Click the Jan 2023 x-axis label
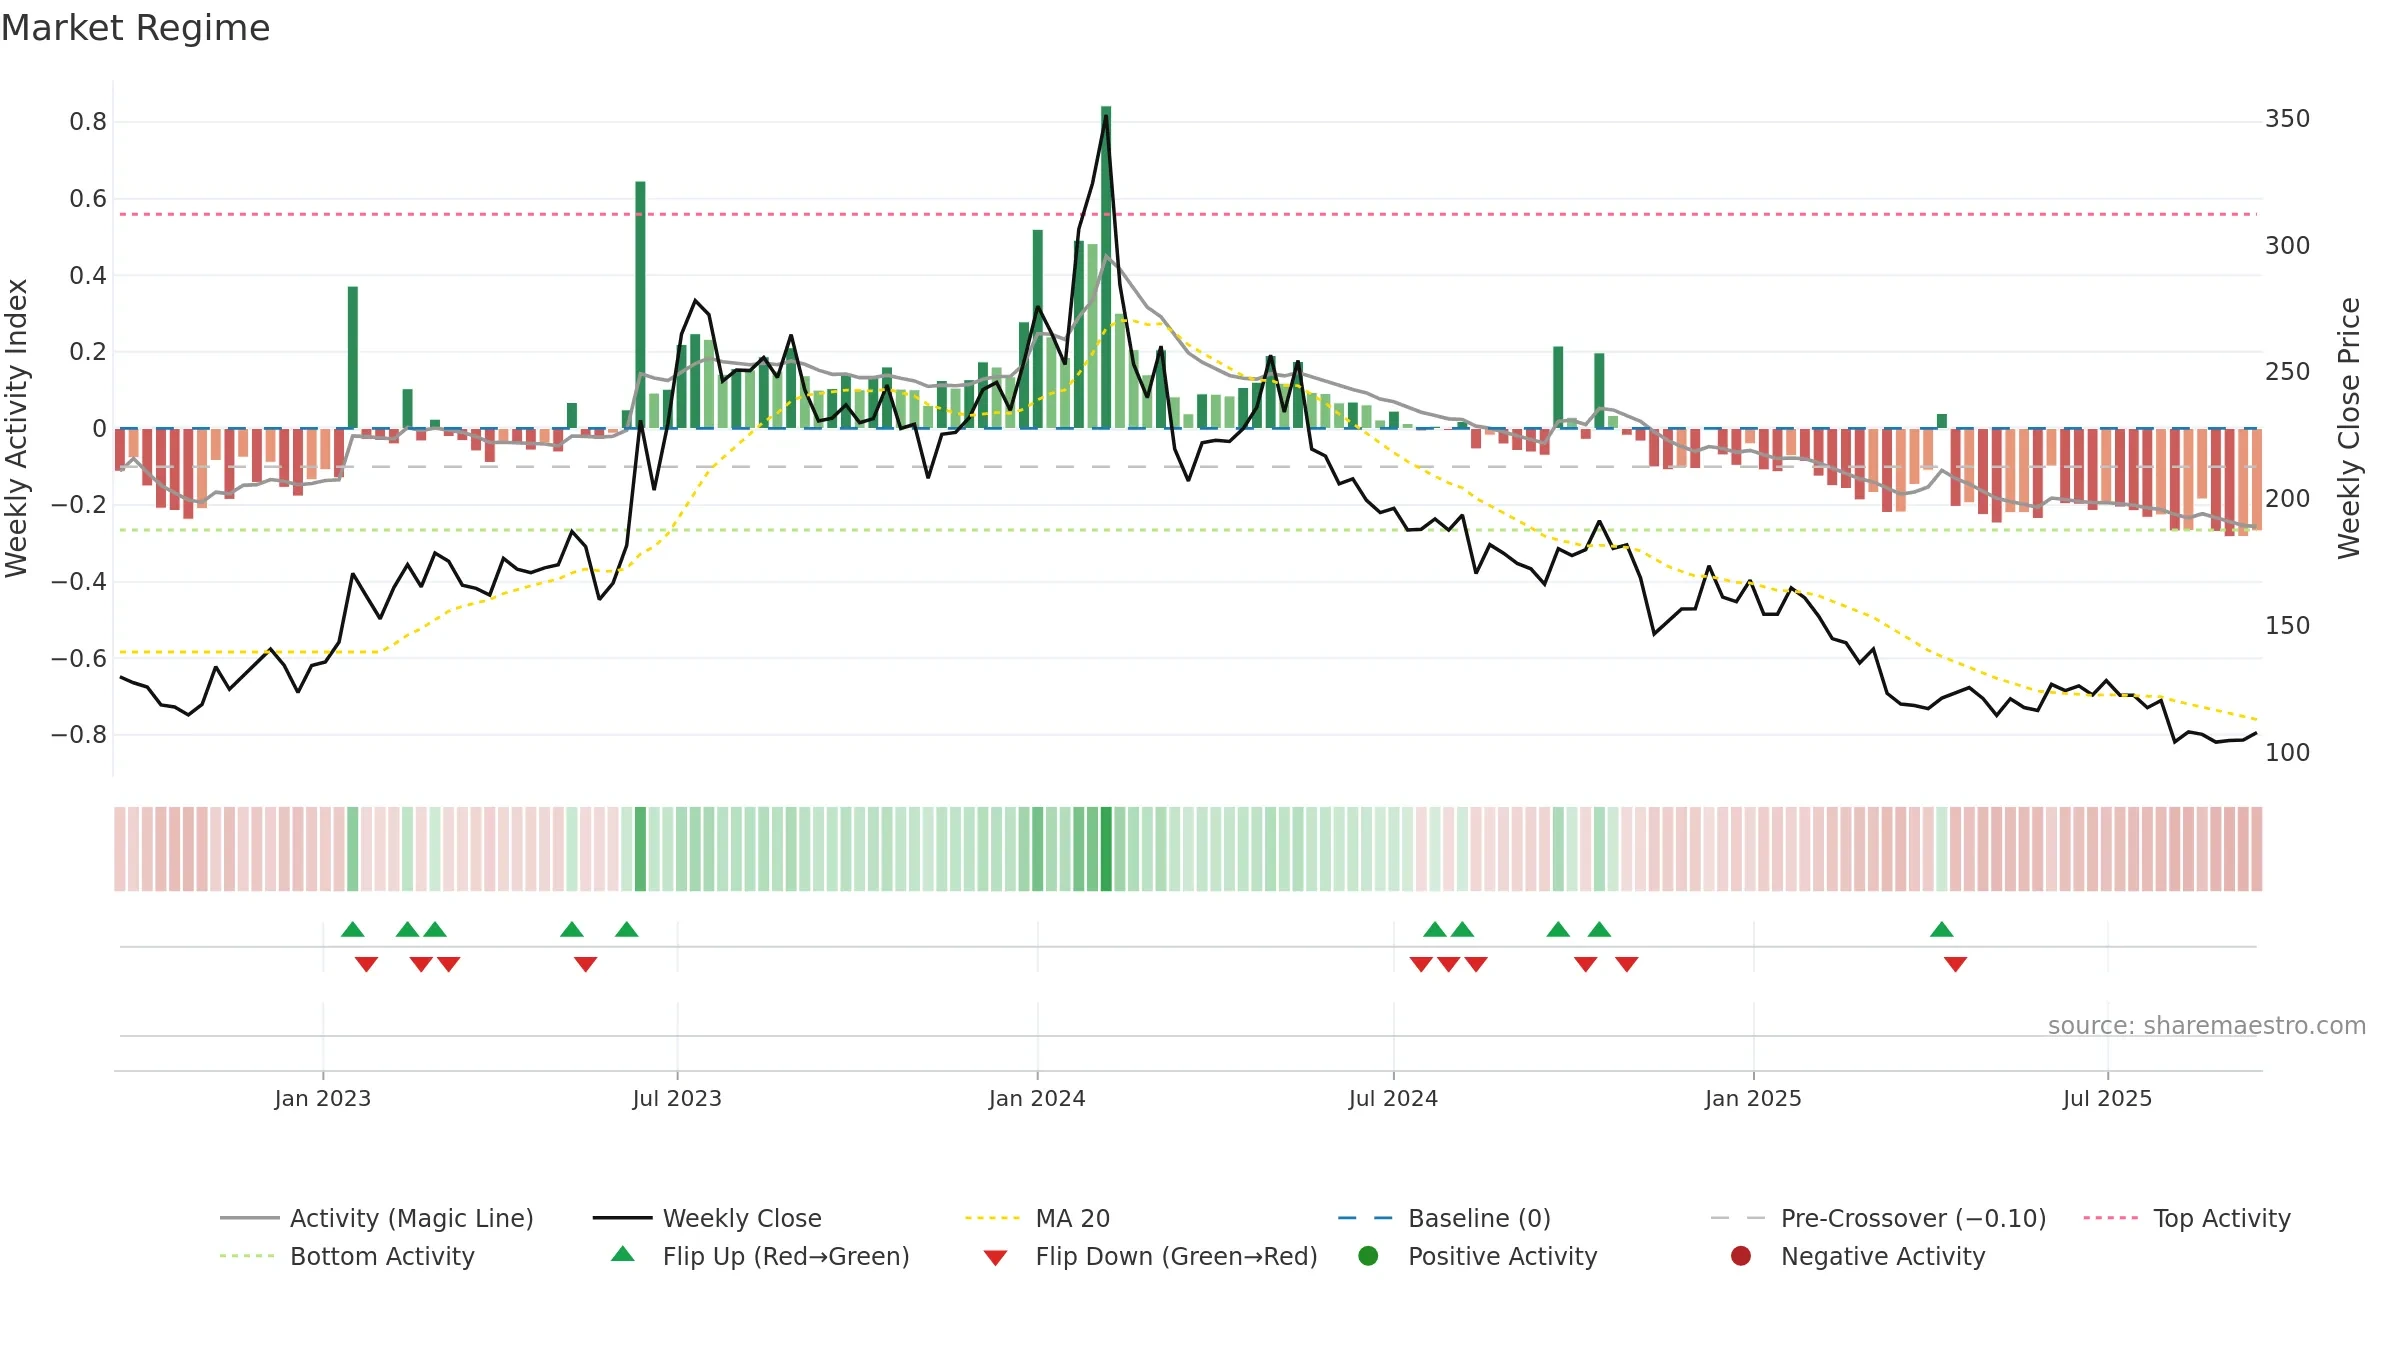The width and height of the screenshot is (2400, 1350). click(x=323, y=1098)
